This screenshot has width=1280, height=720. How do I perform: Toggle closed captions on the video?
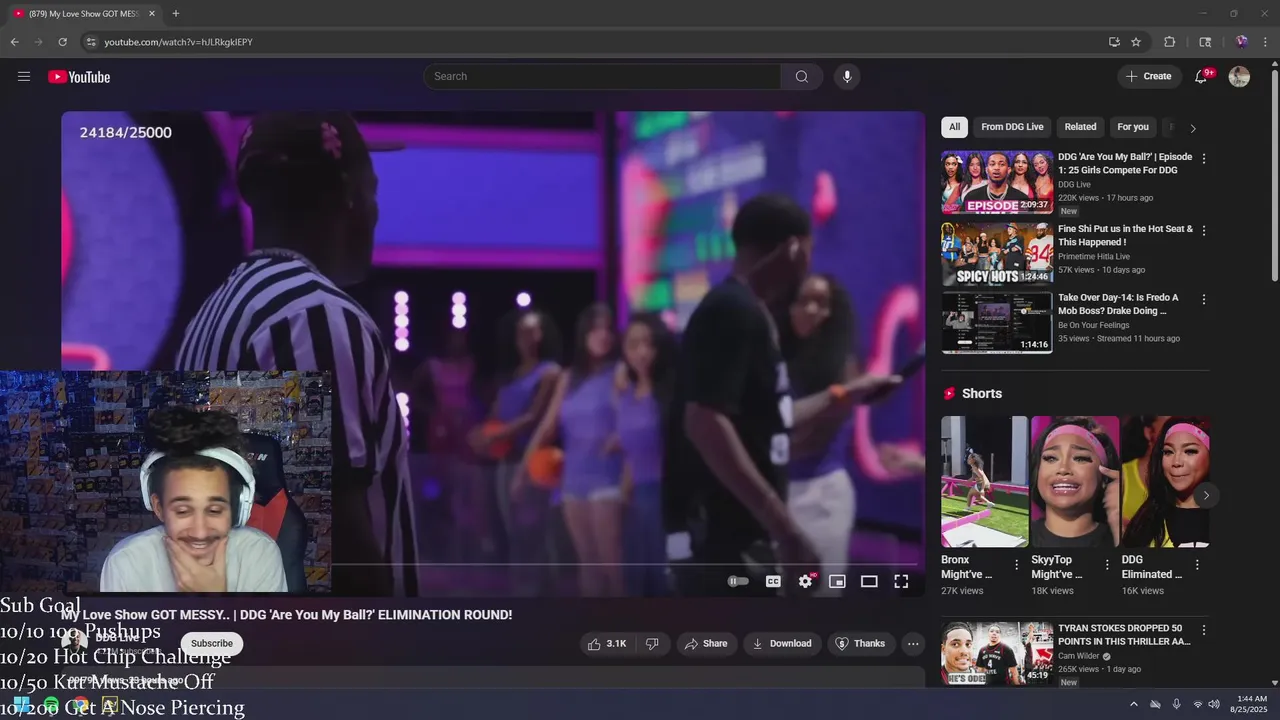773,581
